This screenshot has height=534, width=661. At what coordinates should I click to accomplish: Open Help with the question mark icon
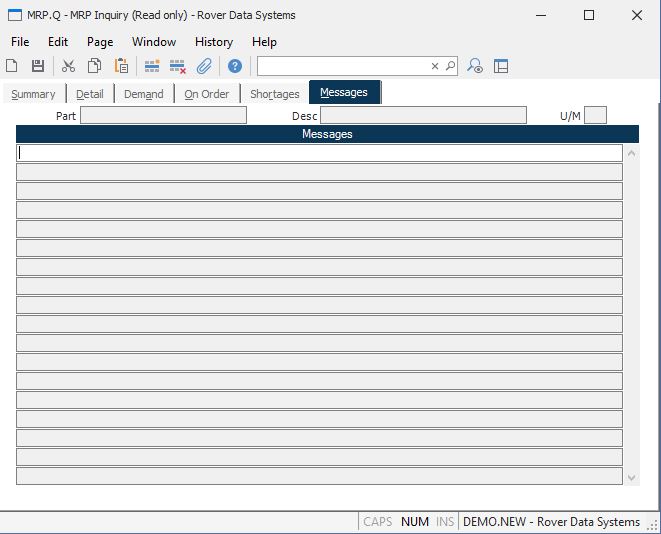point(235,66)
